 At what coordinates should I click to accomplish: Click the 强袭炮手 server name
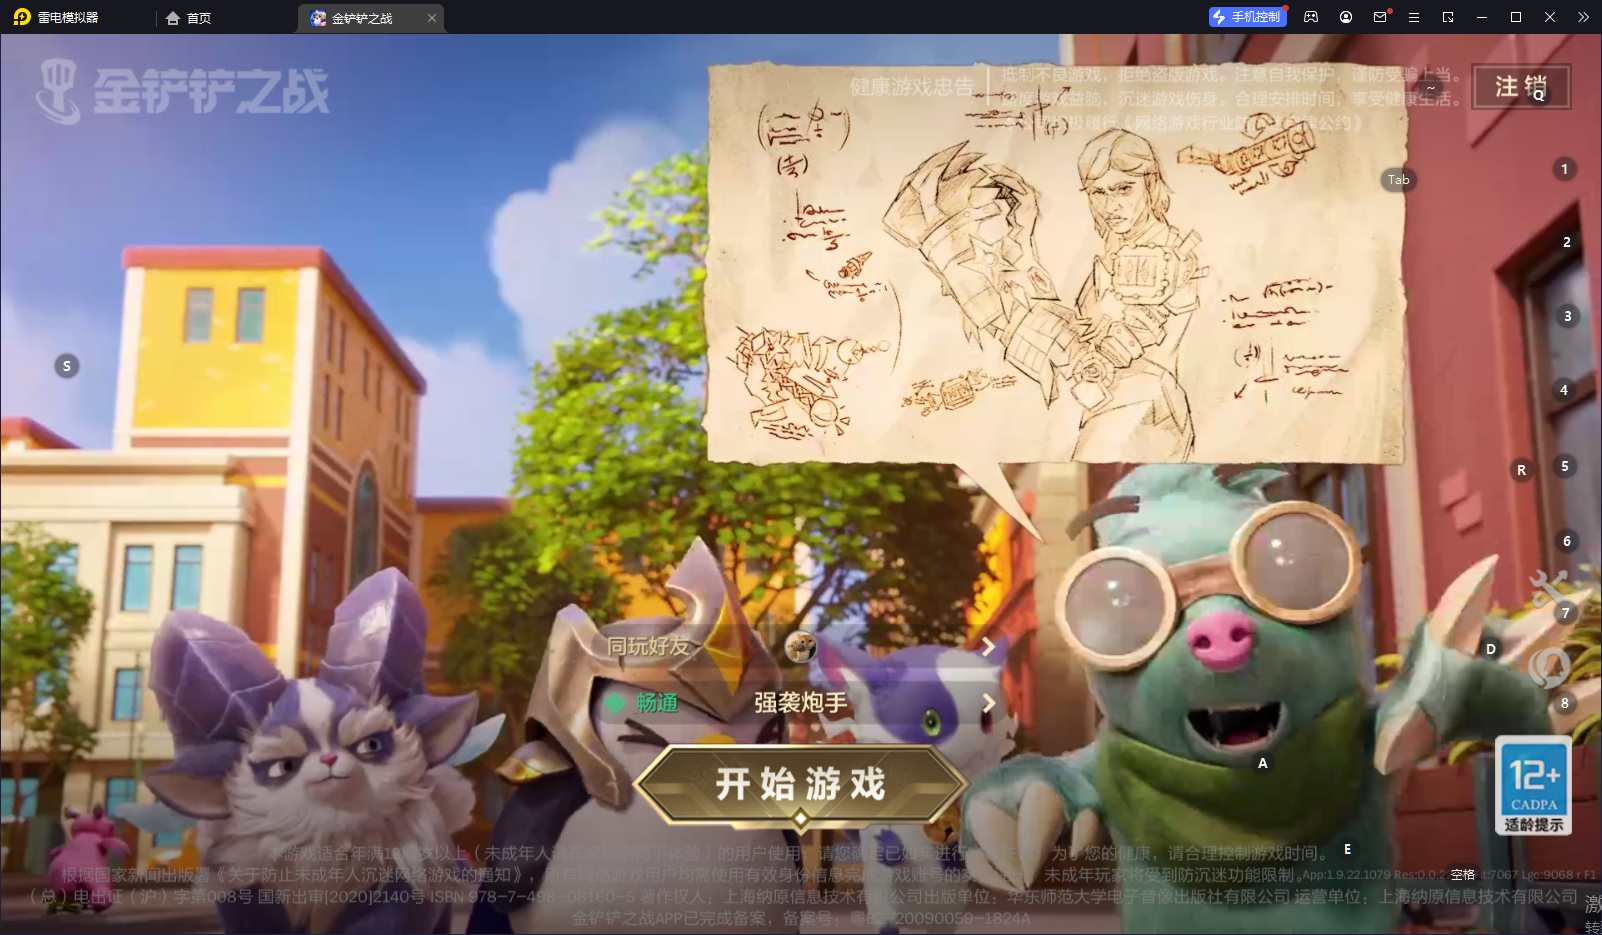click(x=801, y=703)
